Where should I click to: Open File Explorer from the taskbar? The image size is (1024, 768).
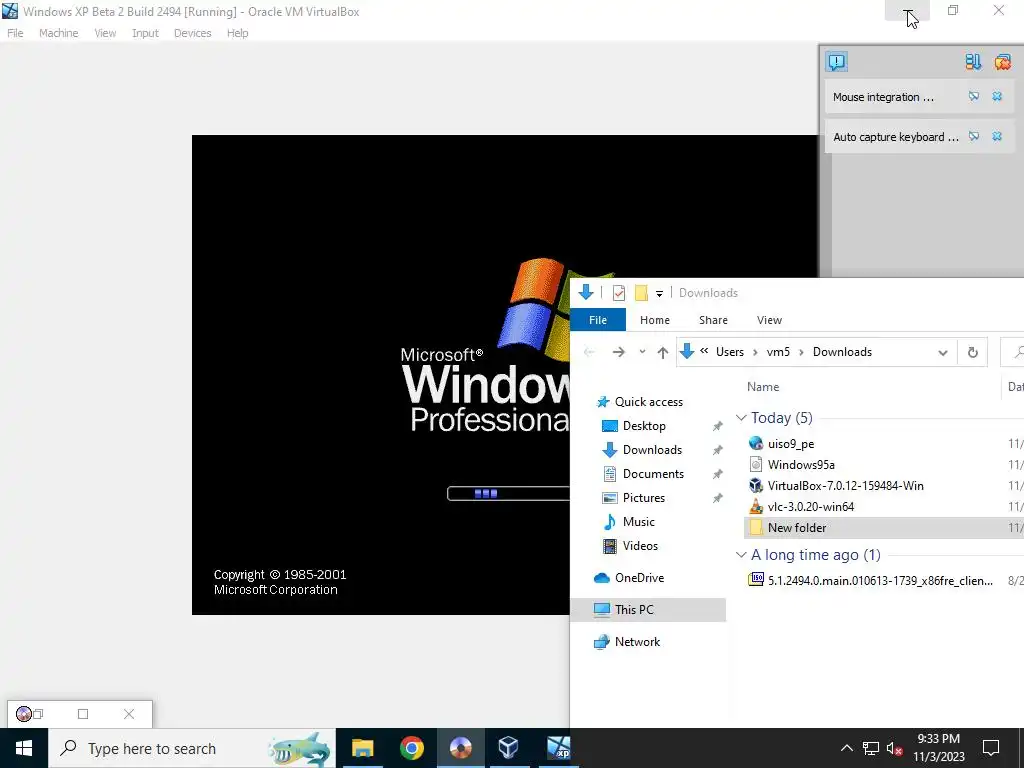[x=362, y=748]
